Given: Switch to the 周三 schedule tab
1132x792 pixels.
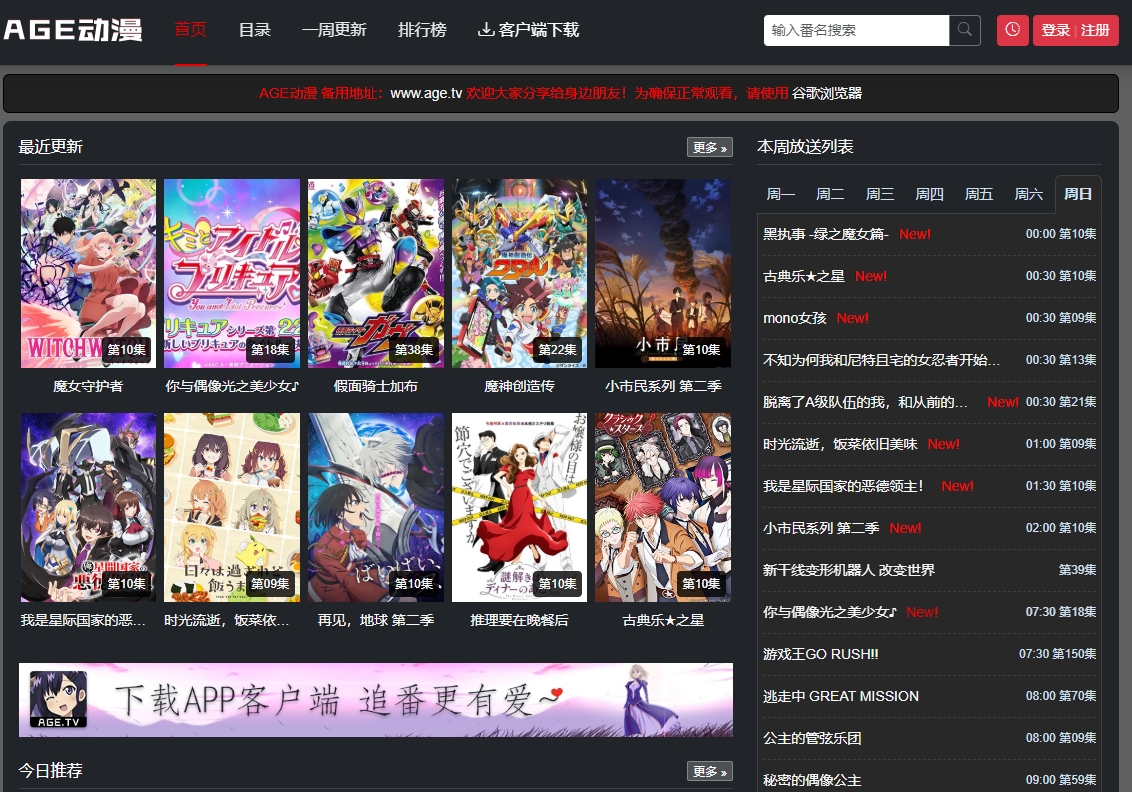Looking at the screenshot, I should (x=879, y=194).
